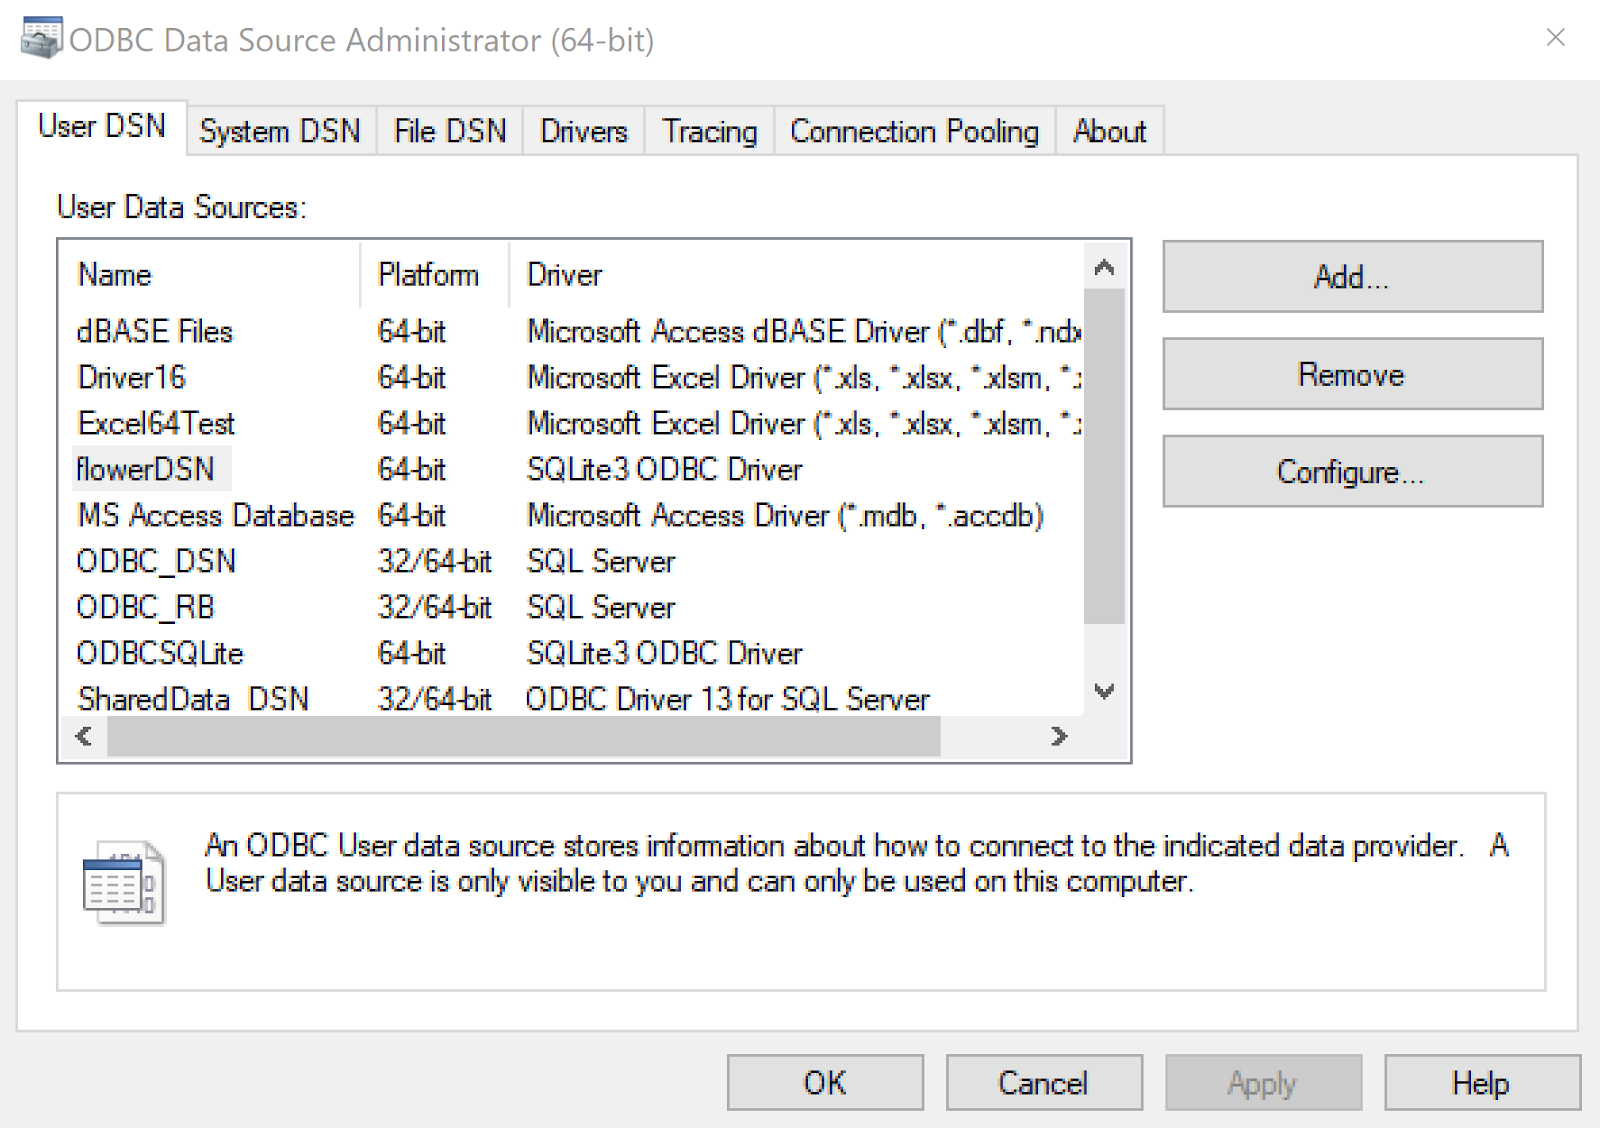Switch to the System DSN tab
This screenshot has height=1128, width=1600.
(x=280, y=131)
